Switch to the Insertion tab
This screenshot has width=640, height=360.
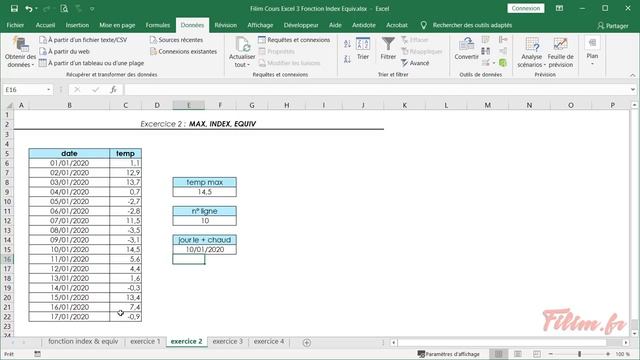coord(77,25)
